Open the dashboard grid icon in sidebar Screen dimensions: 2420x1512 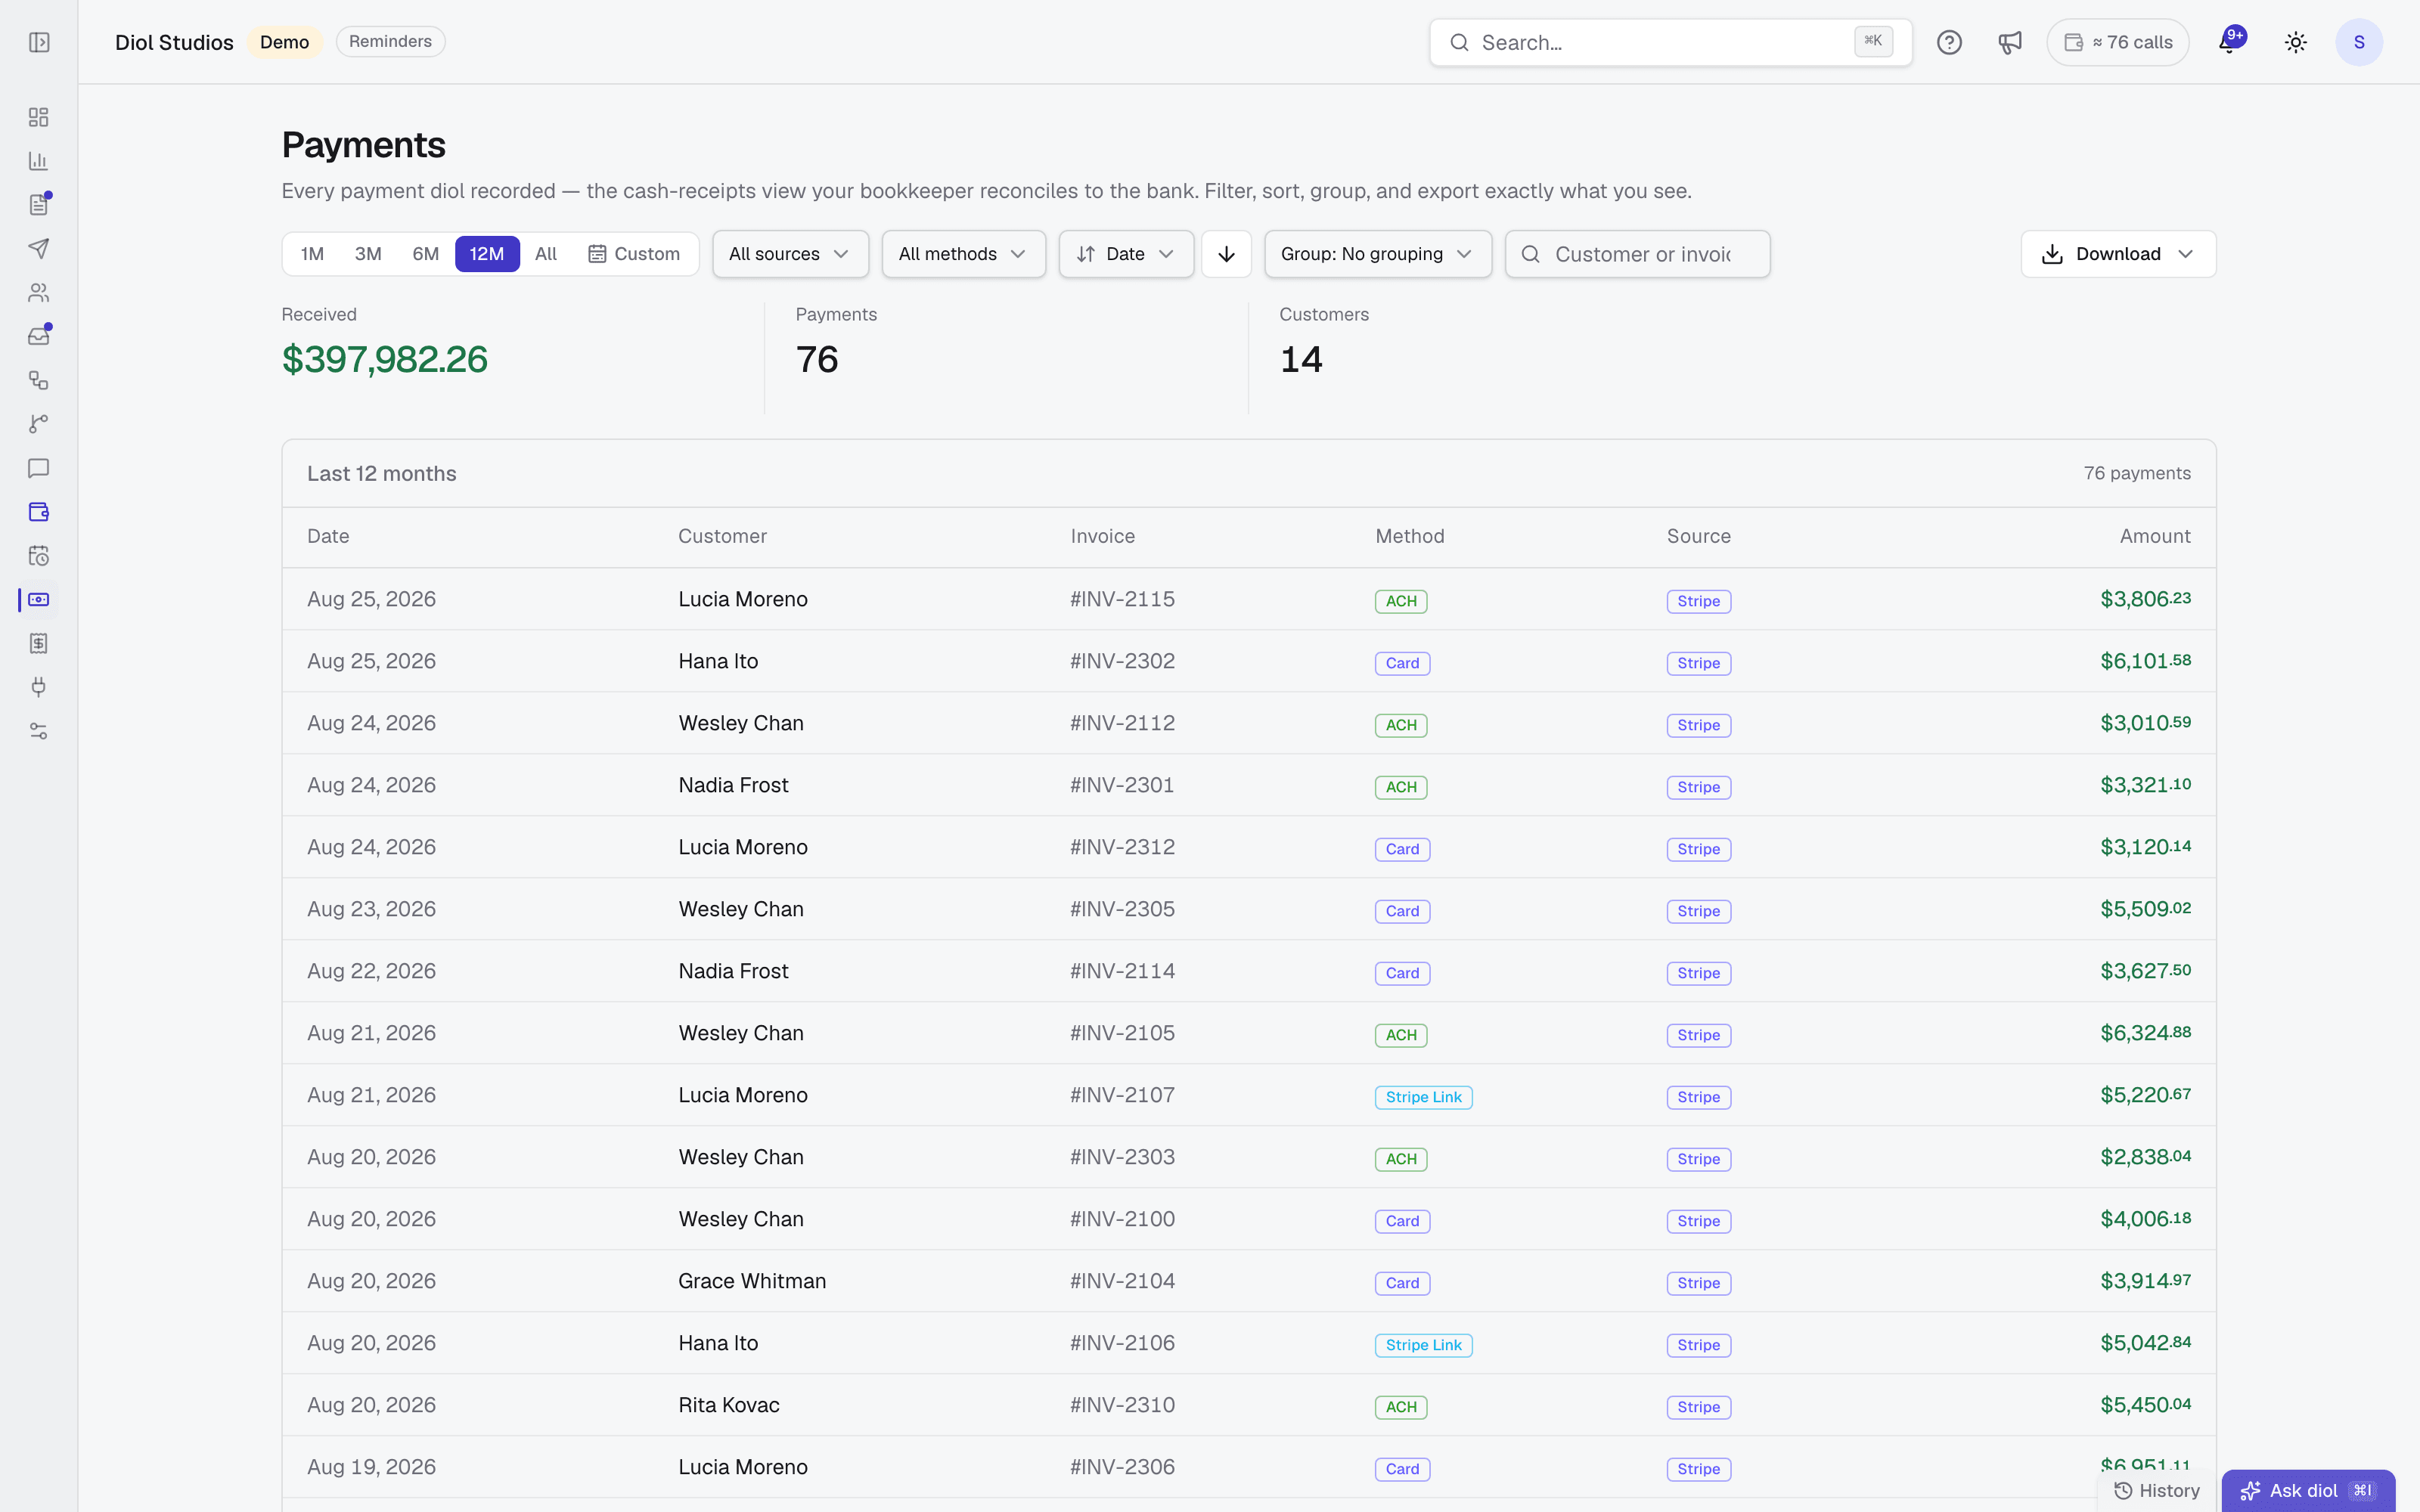(39, 117)
